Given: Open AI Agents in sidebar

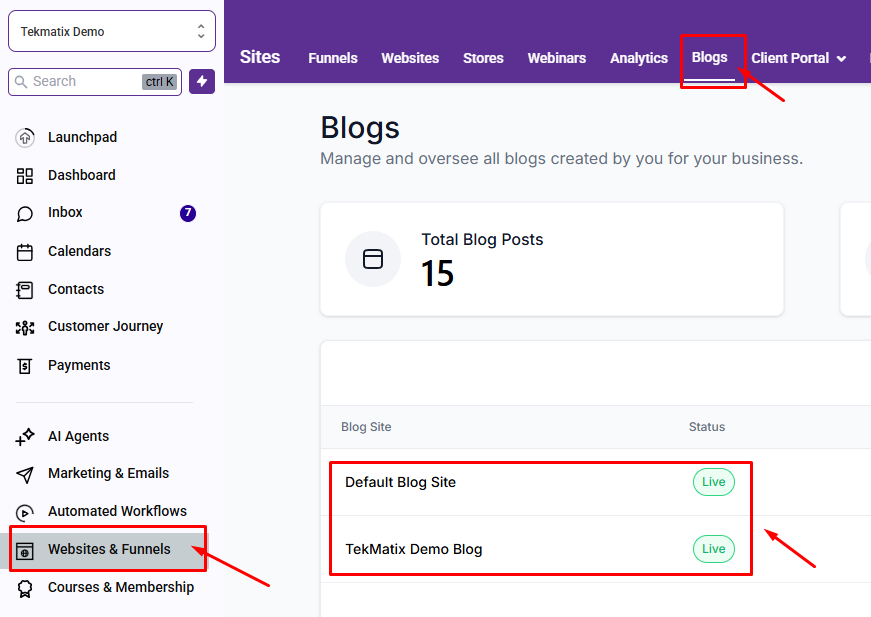Looking at the screenshot, I should (x=78, y=436).
